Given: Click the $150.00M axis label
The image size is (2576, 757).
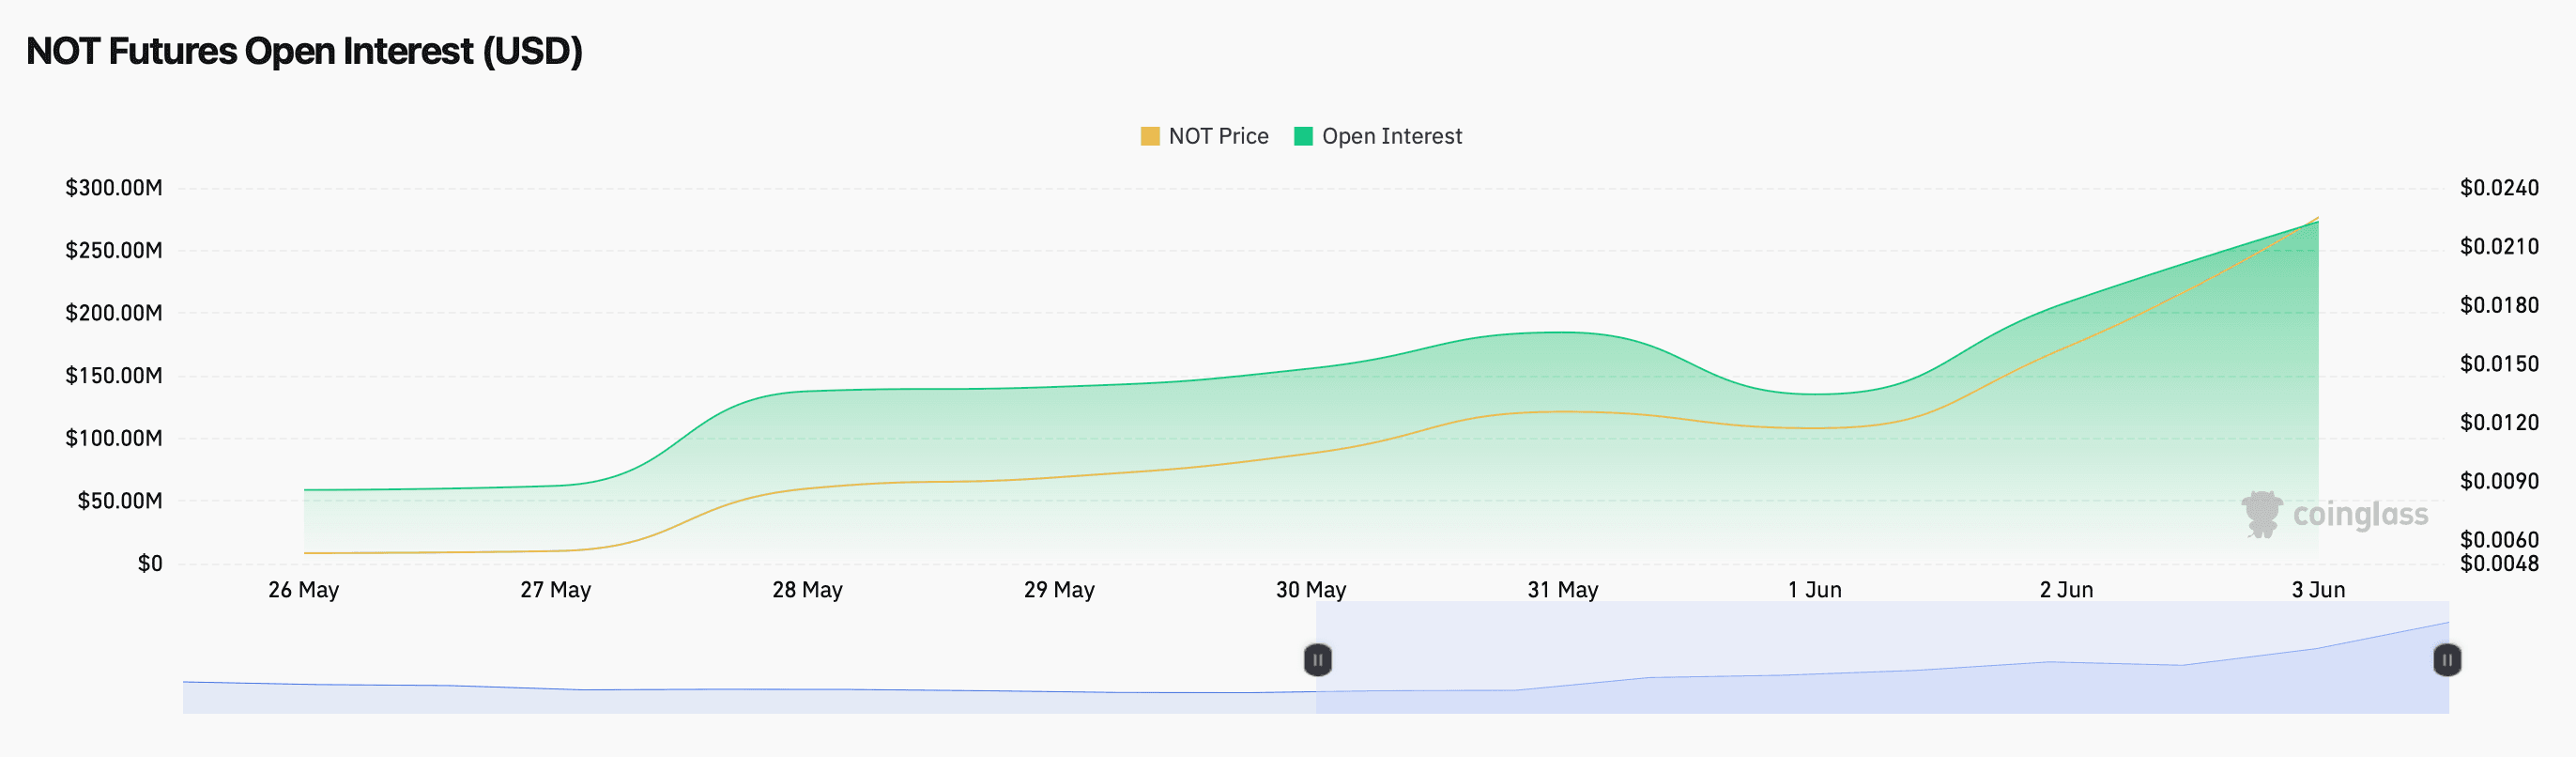Looking at the screenshot, I should coord(114,376).
